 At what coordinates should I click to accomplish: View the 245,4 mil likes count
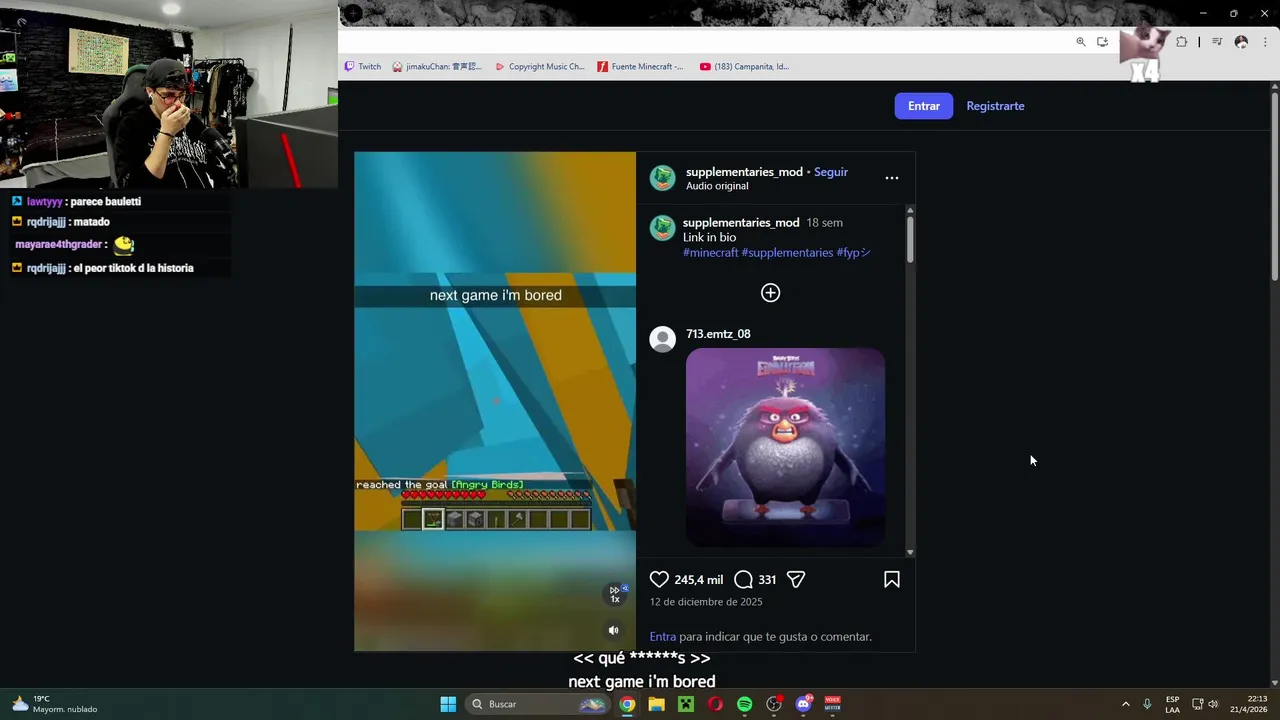pyautogui.click(x=698, y=580)
